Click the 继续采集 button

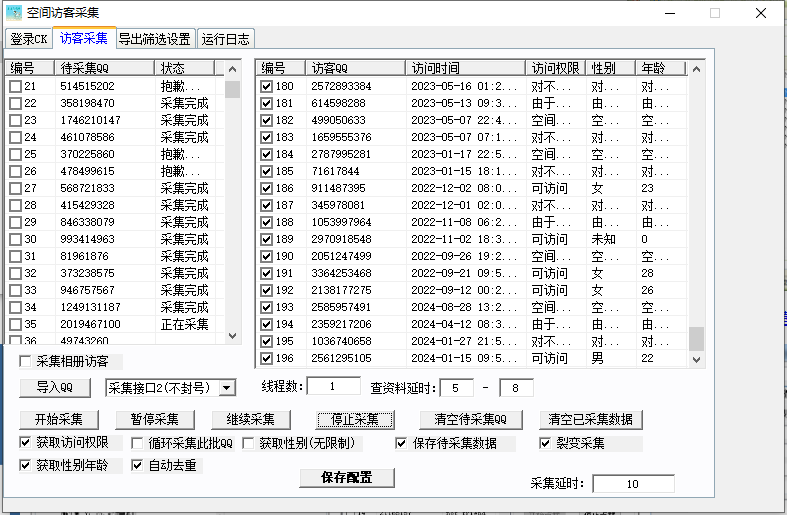coord(251,420)
